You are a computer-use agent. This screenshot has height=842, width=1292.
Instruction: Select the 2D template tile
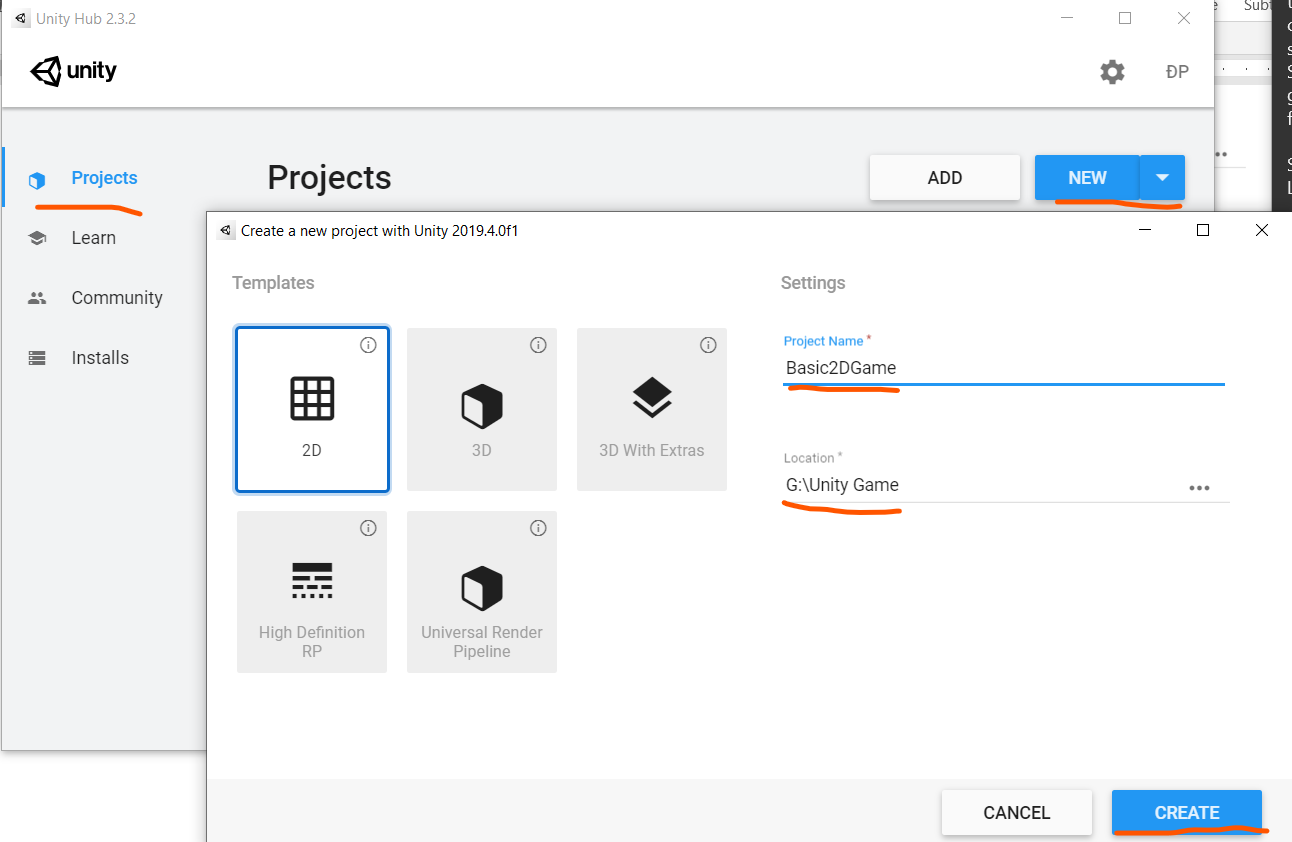(x=312, y=410)
